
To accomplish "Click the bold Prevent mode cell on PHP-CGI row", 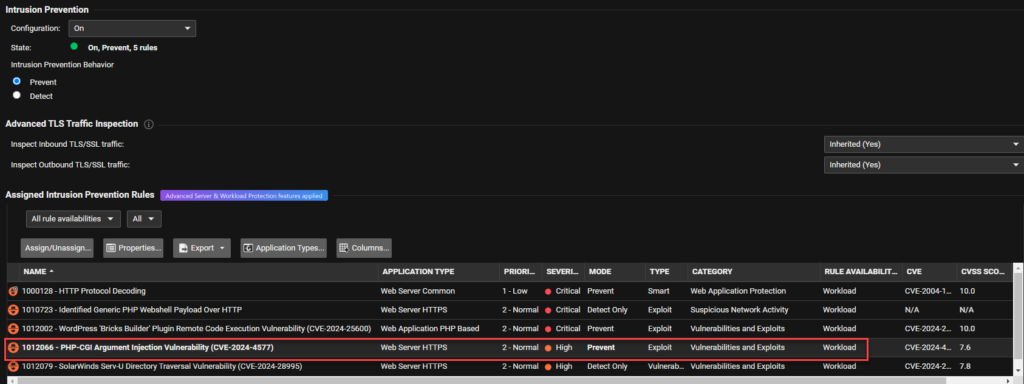I will [601, 347].
